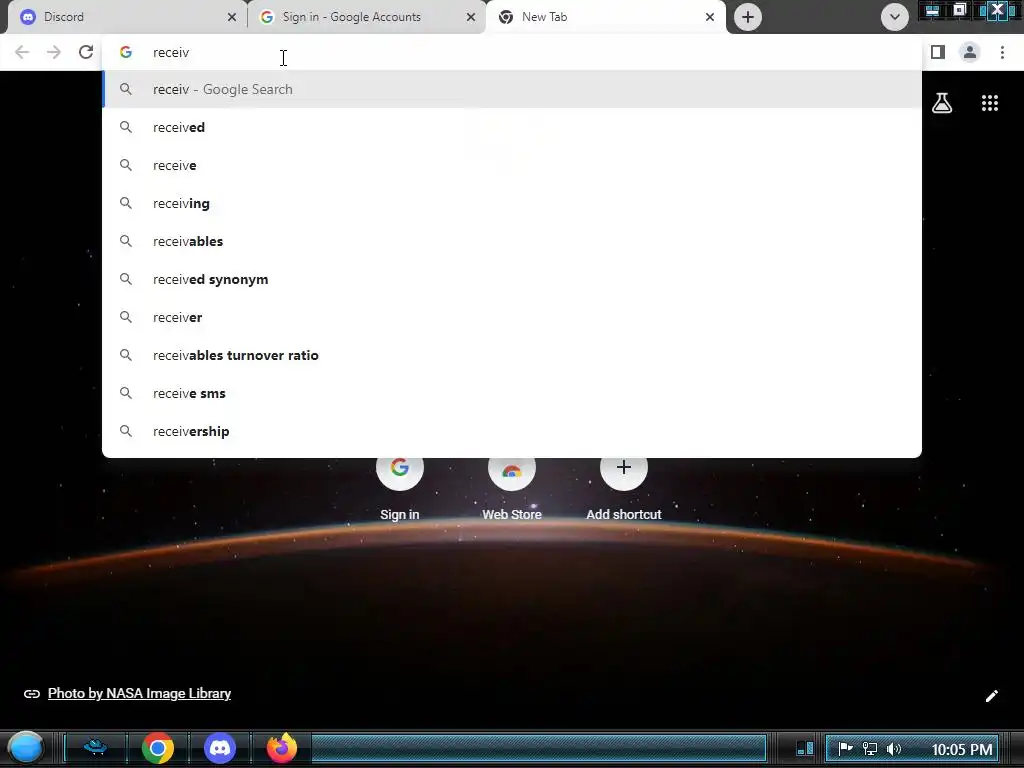
Task: Reload the page
Action: coord(86,52)
